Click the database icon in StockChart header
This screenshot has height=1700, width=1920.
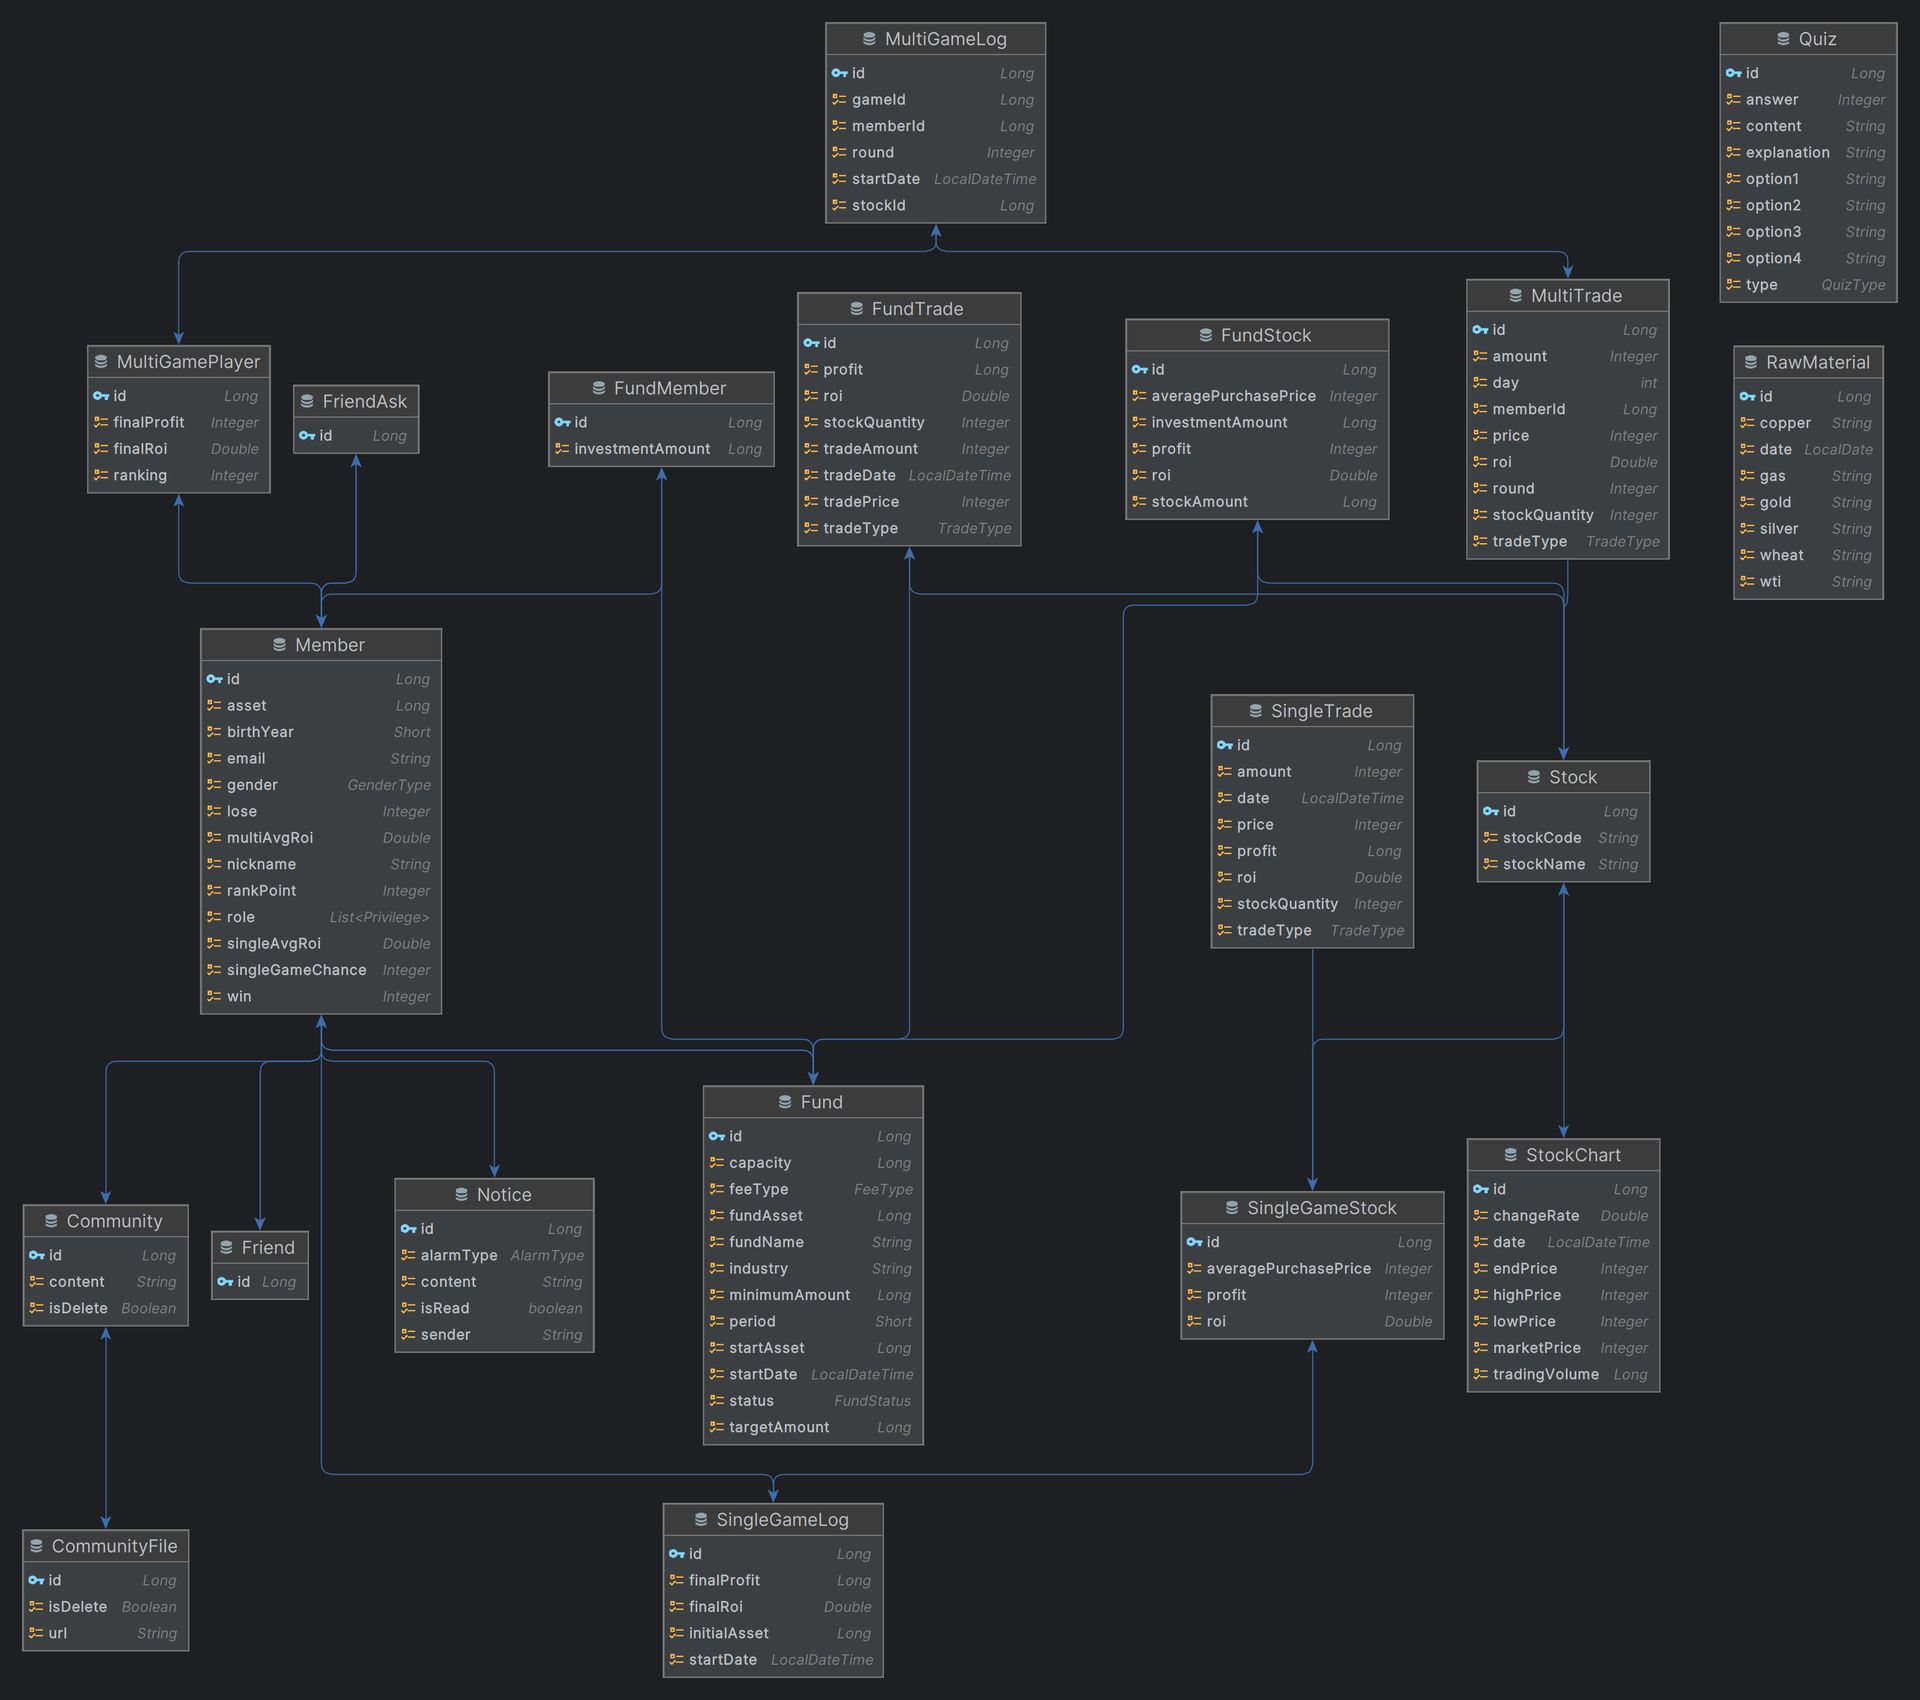pyautogui.click(x=1510, y=1155)
